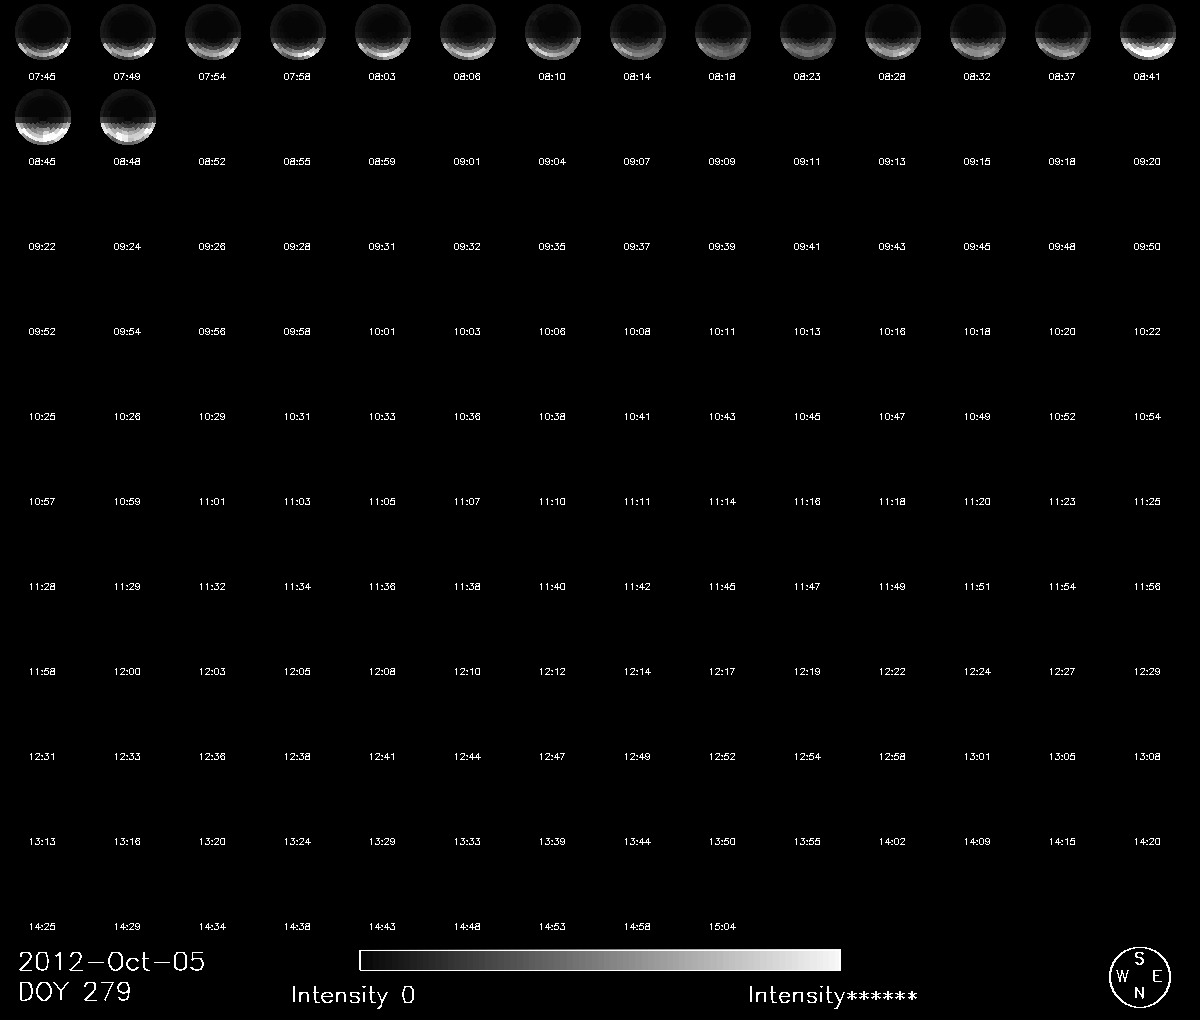This screenshot has width=1200, height=1020.
Task: Select the disk image at 07:58
Action: pos(298,32)
